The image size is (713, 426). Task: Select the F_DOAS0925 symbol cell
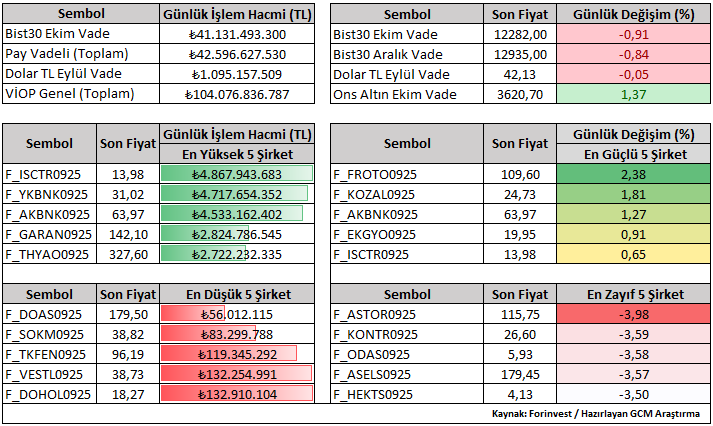[50, 314]
